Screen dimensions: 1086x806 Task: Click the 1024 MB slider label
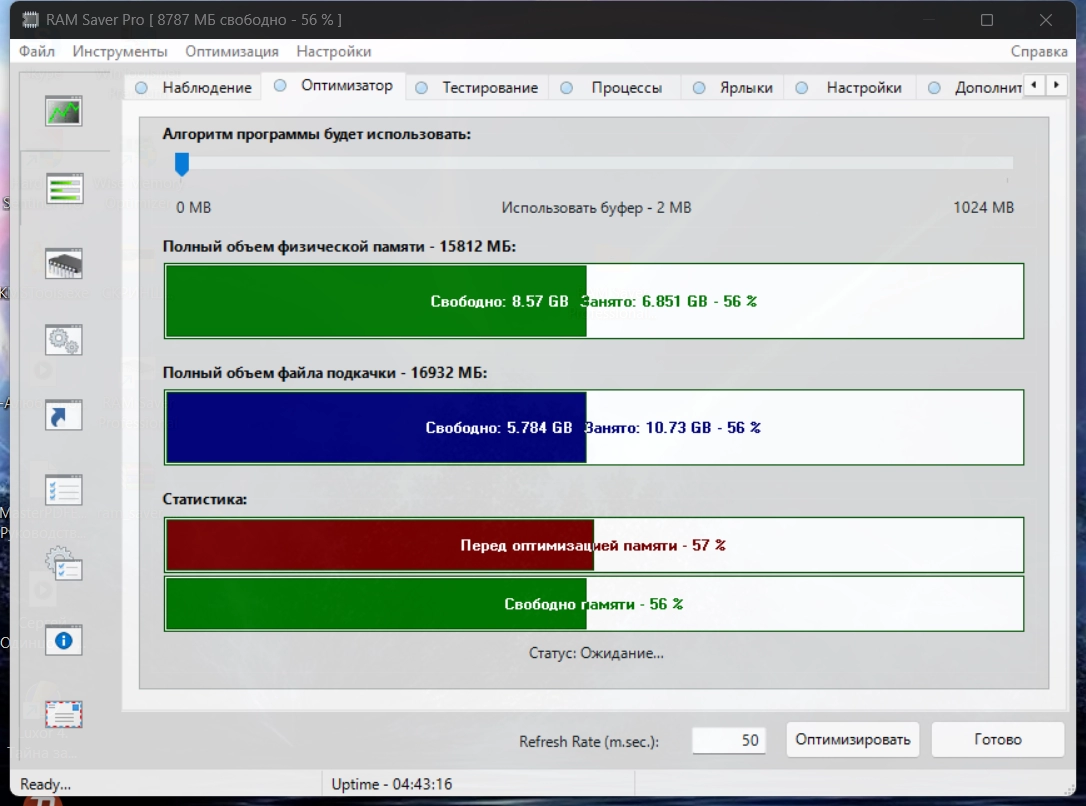(983, 208)
